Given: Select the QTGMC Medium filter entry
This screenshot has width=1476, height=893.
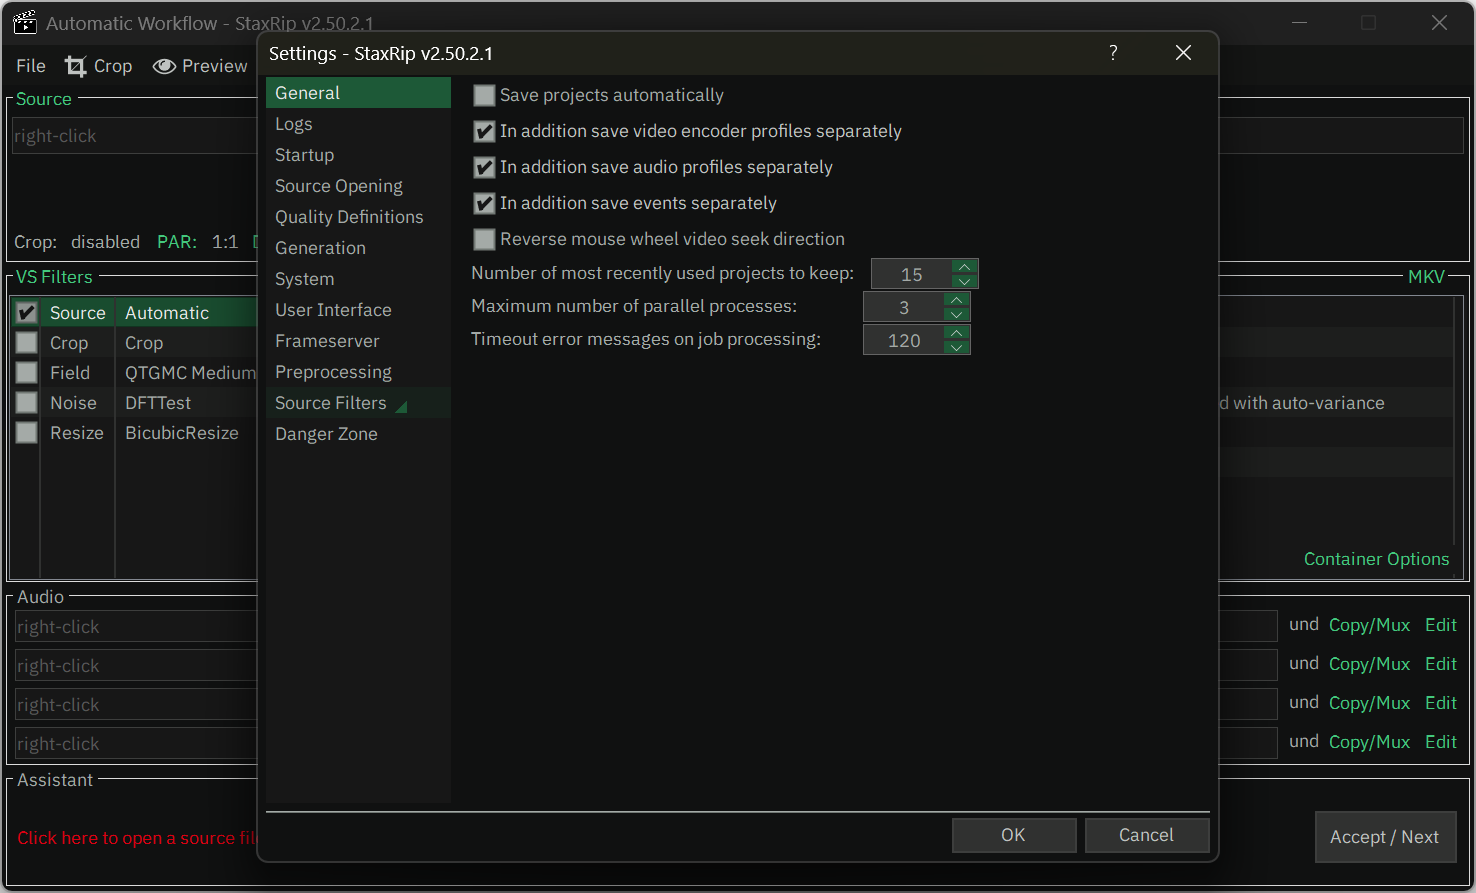Looking at the screenshot, I should pos(190,373).
